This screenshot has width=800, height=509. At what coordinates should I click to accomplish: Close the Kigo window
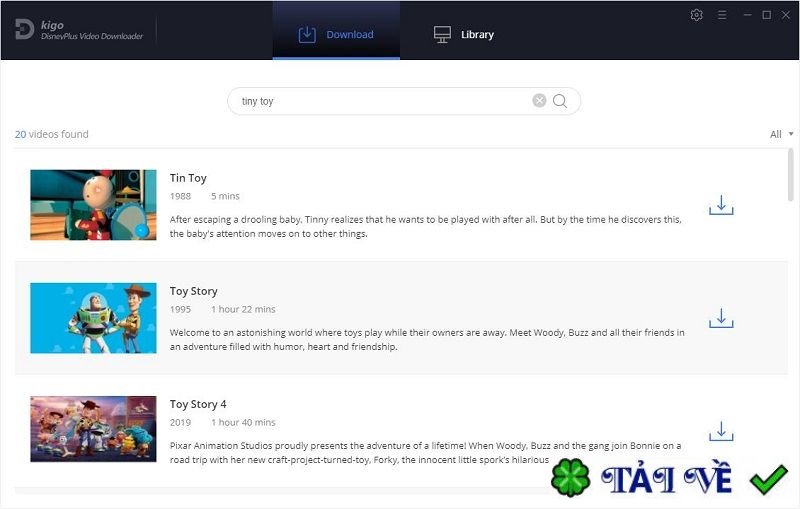click(x=786, y=15)
